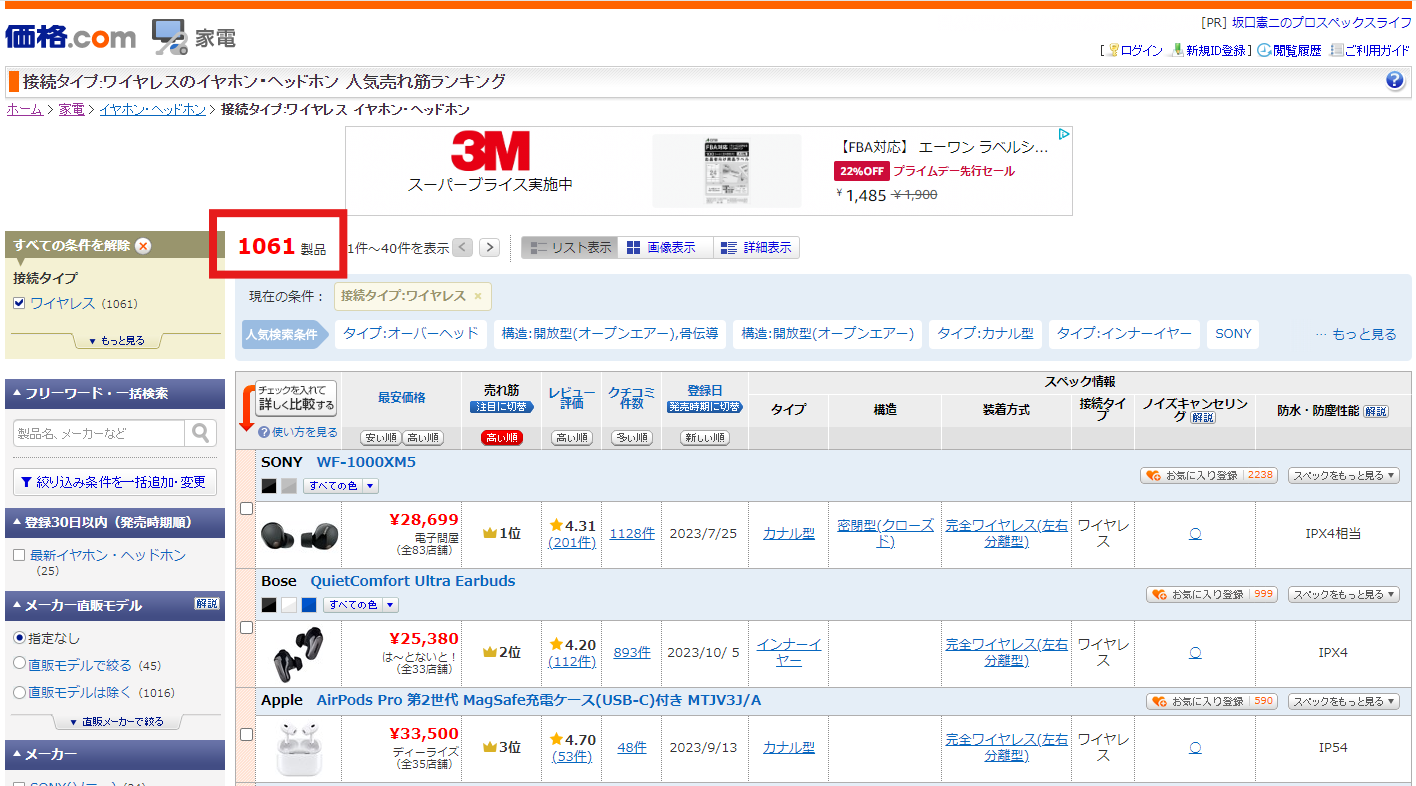
Task: Select the blue color swatch for Bose earbuds
Action: click(309, 605)
